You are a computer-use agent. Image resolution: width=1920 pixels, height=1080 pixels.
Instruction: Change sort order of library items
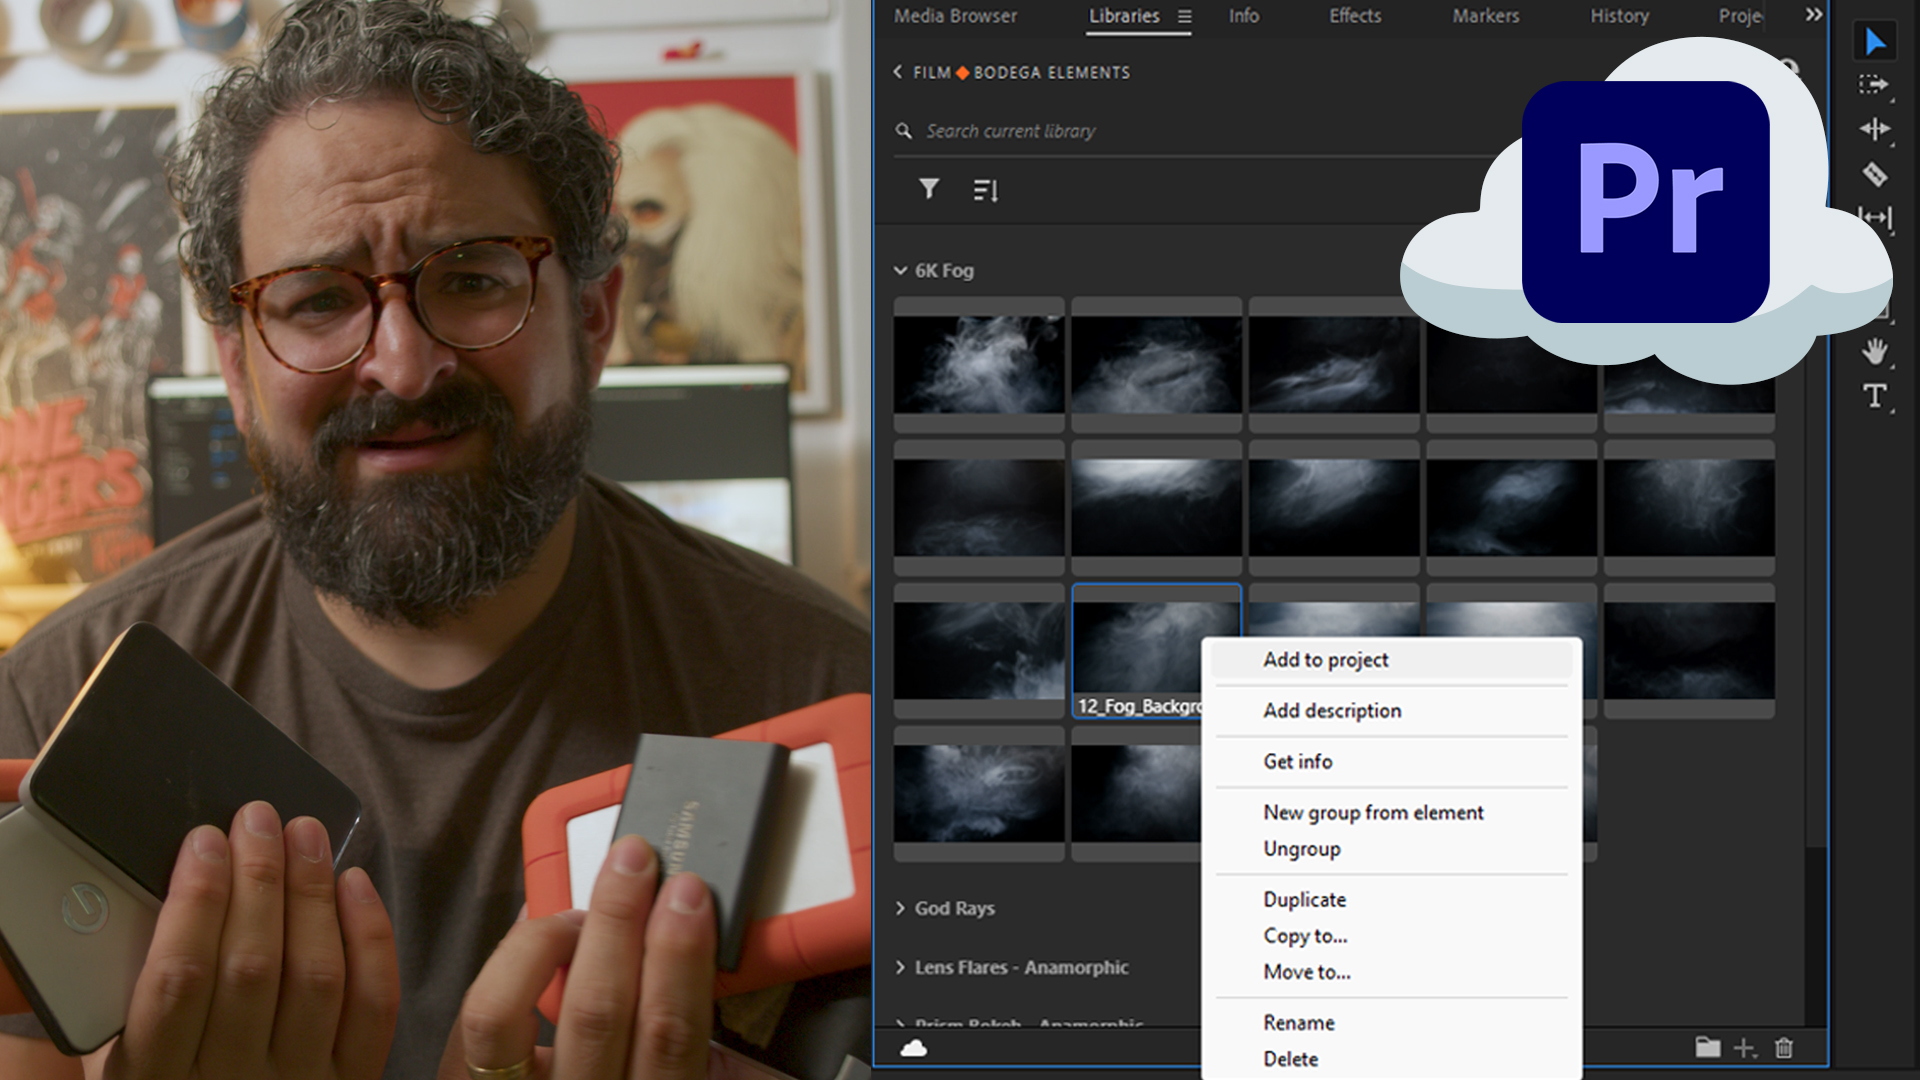[985, 189]
